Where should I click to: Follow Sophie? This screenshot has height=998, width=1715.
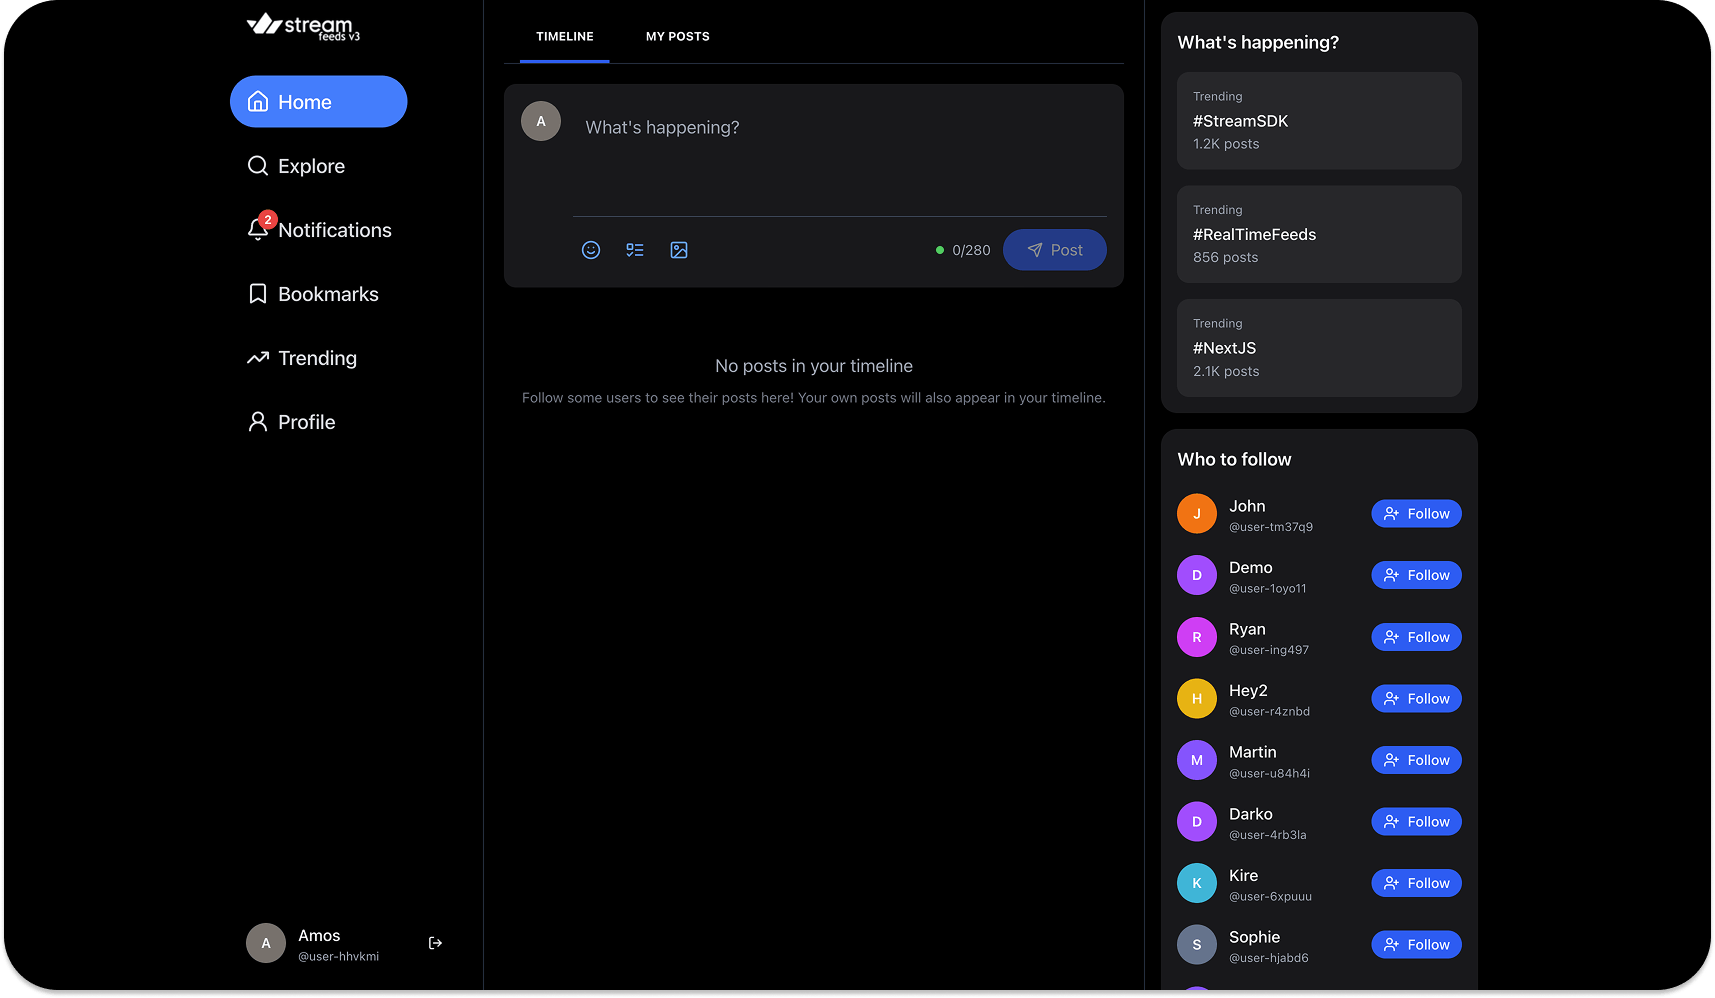[x=1416, y=945]
